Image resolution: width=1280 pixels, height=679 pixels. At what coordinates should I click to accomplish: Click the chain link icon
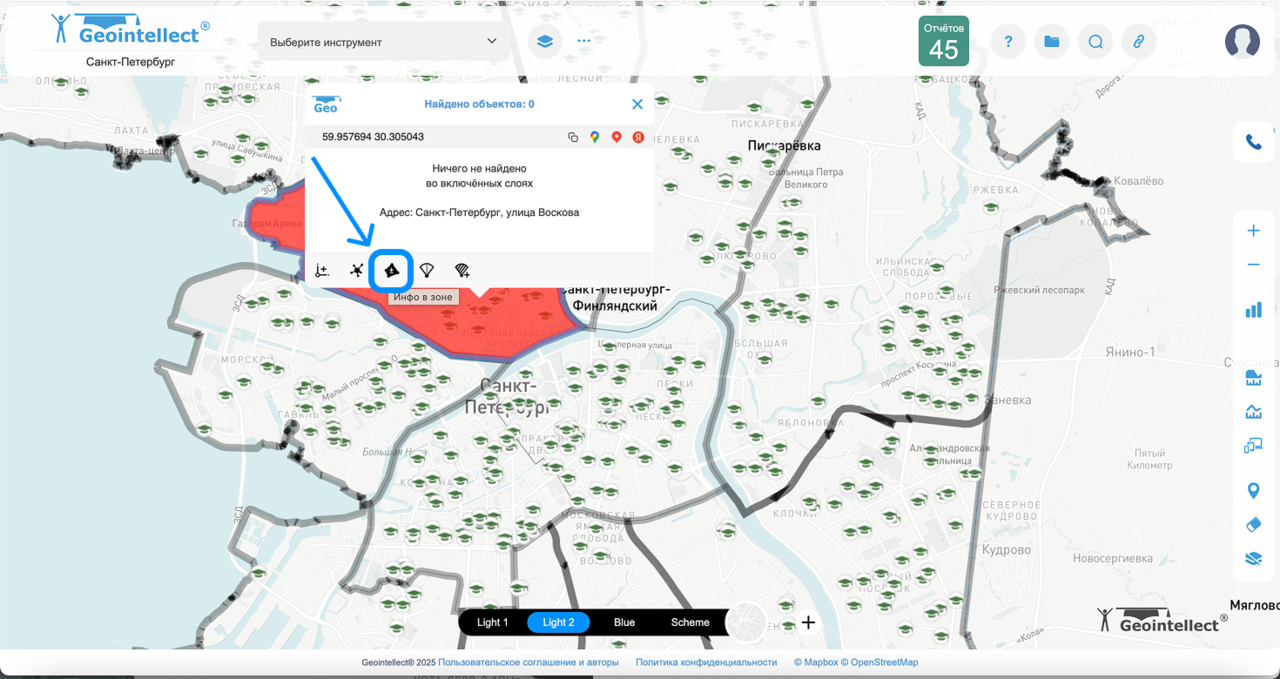coord(1138,42)
